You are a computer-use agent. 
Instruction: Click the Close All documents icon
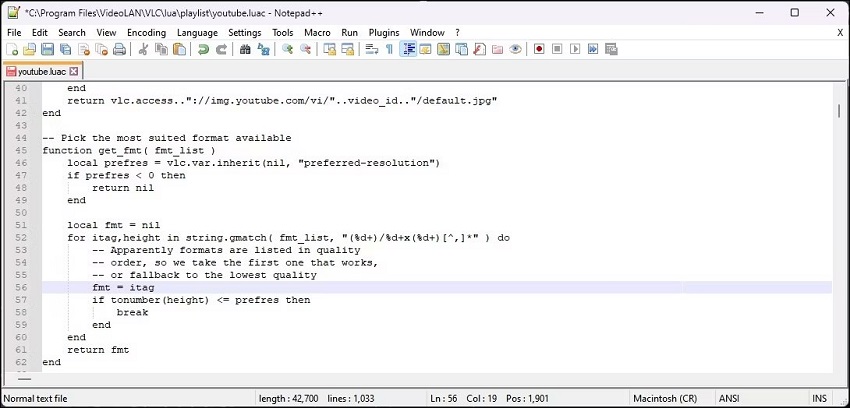pos(101,49)
